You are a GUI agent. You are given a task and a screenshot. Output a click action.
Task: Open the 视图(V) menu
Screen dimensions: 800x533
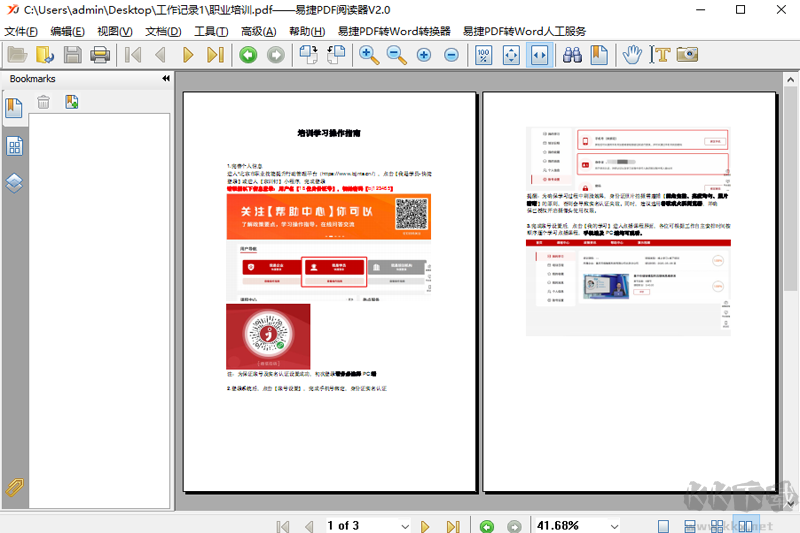115,31
